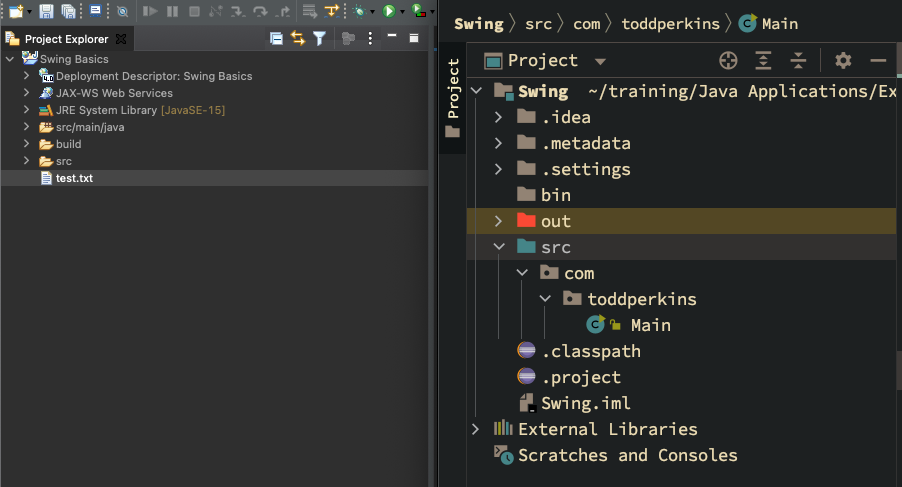The image size is (902, 487).
Task: Click Swing in IntelliJ breadcrumb
Action: [479, 24]
